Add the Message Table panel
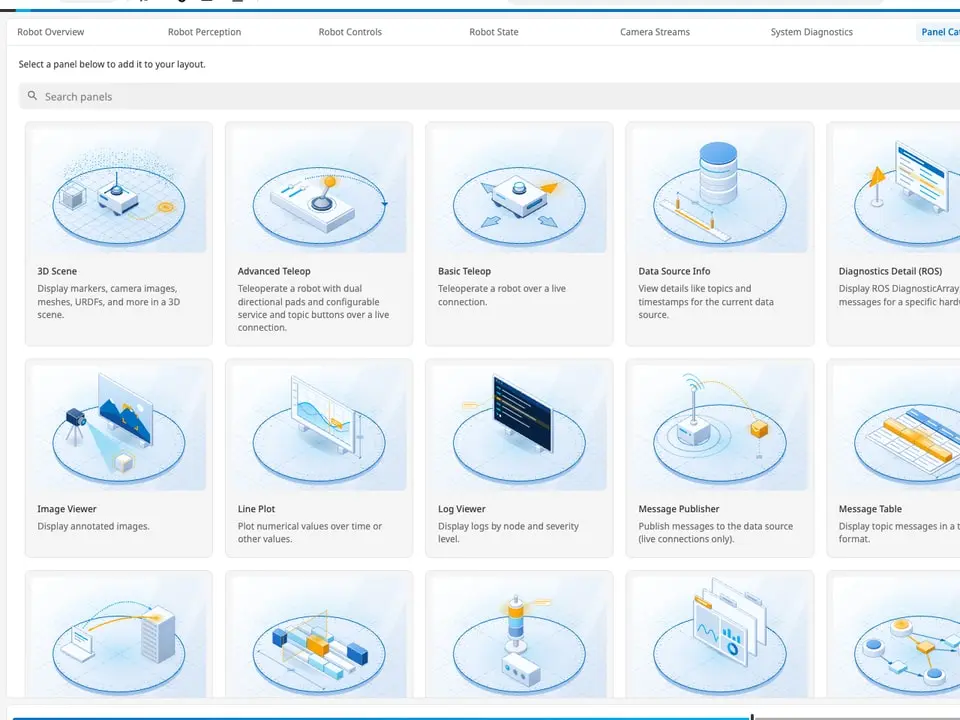 (893, 458)
